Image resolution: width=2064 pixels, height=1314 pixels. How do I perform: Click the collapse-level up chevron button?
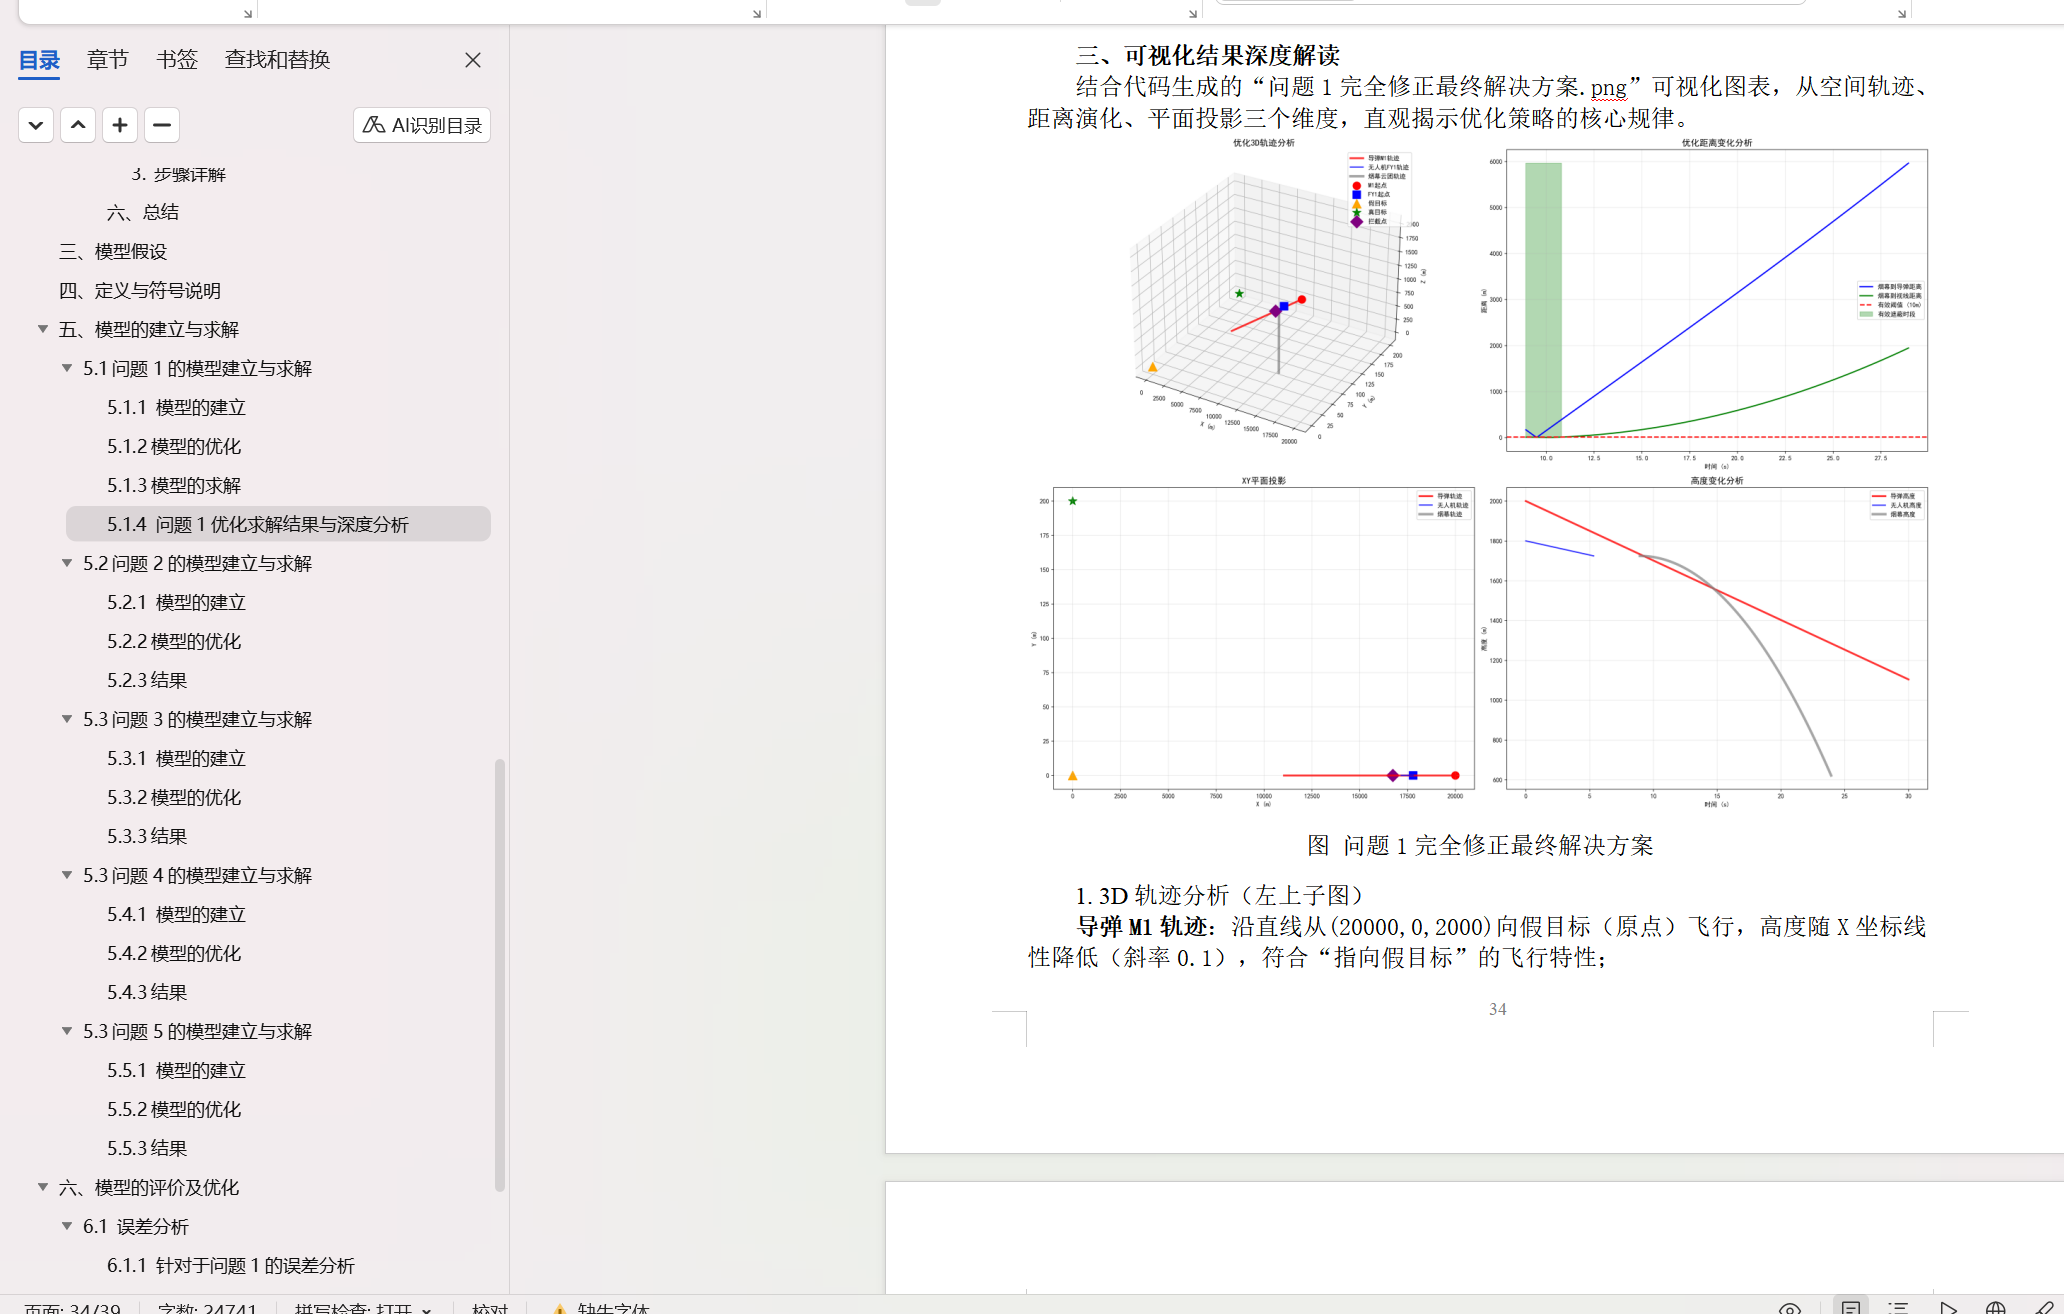(x=78, y=125)
